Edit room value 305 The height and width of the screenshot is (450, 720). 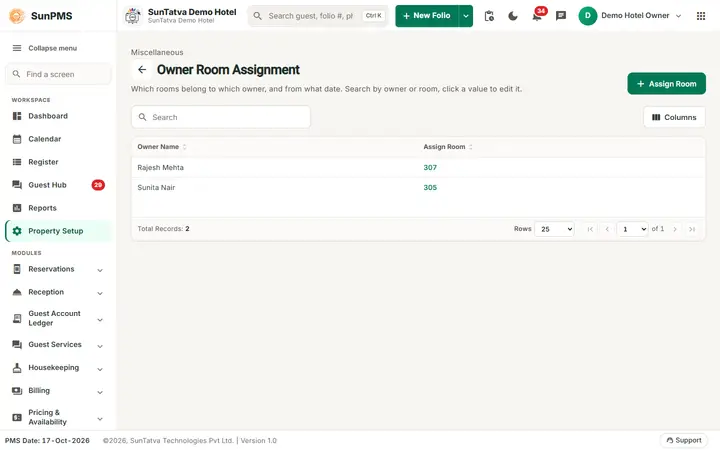(x=430, y=187)
